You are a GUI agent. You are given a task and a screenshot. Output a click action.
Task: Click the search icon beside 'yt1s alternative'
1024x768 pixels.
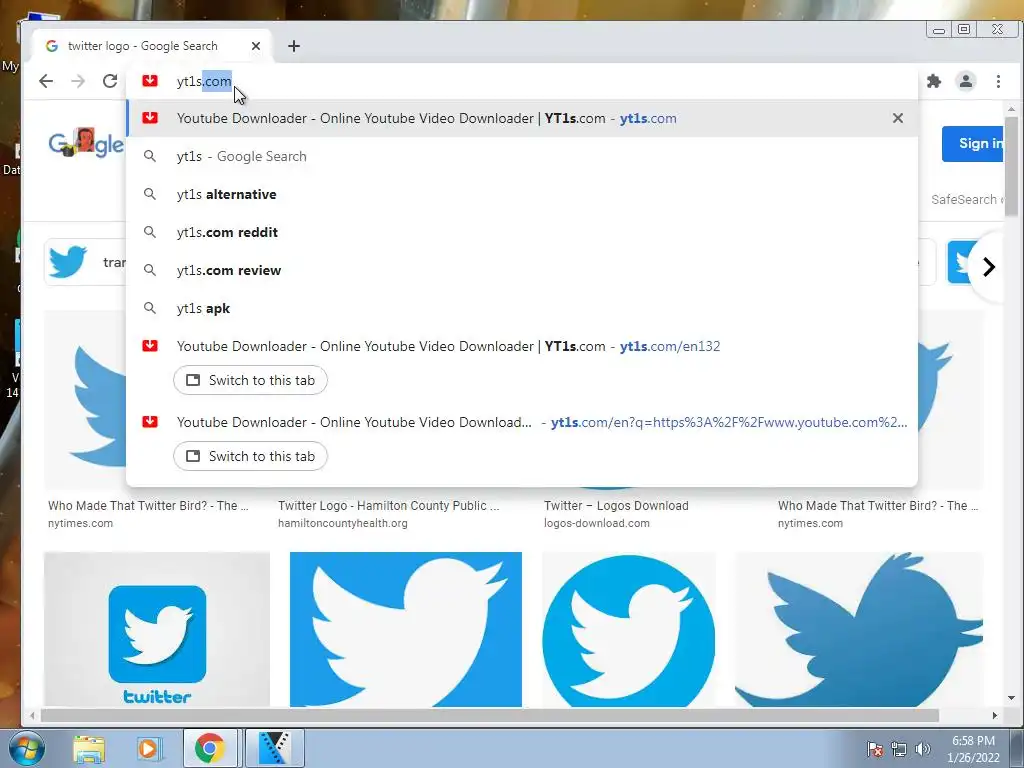pos(150,194)
